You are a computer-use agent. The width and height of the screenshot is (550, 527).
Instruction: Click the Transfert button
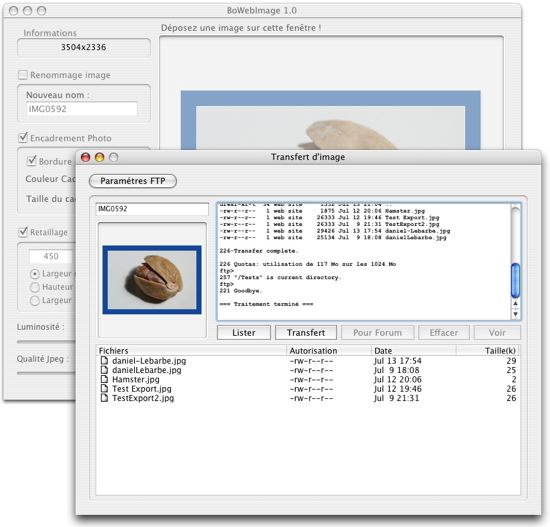(306, 333)
